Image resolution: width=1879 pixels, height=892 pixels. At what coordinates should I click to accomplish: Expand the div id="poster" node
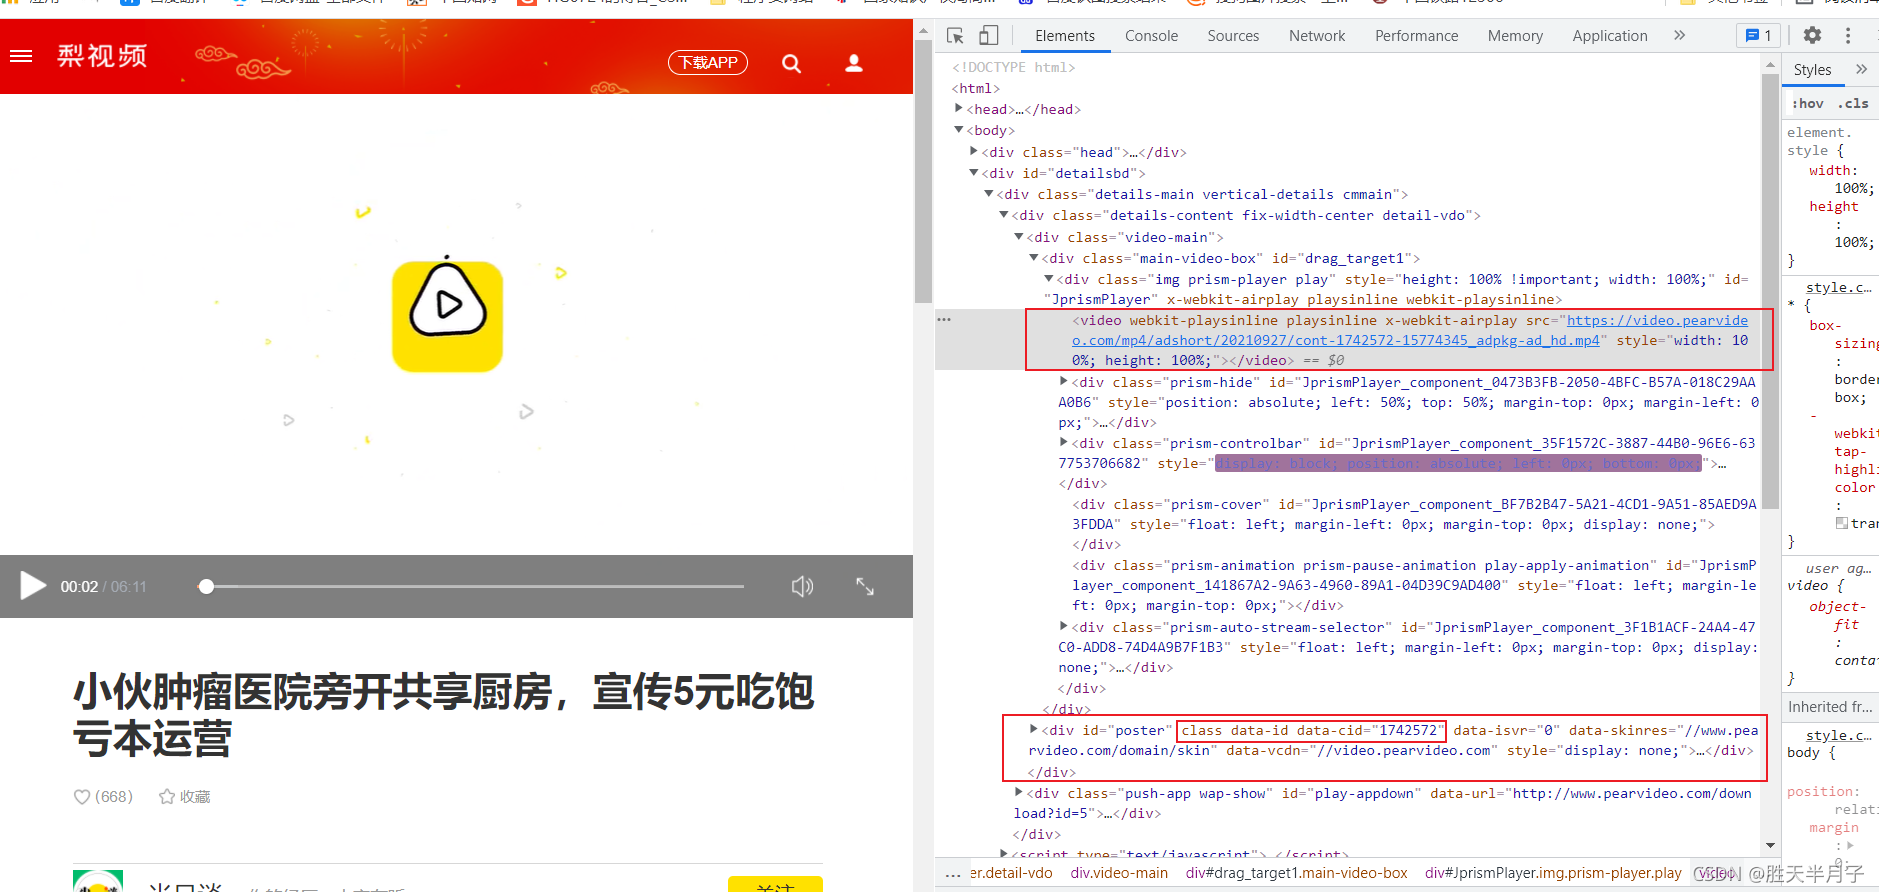1034,730
